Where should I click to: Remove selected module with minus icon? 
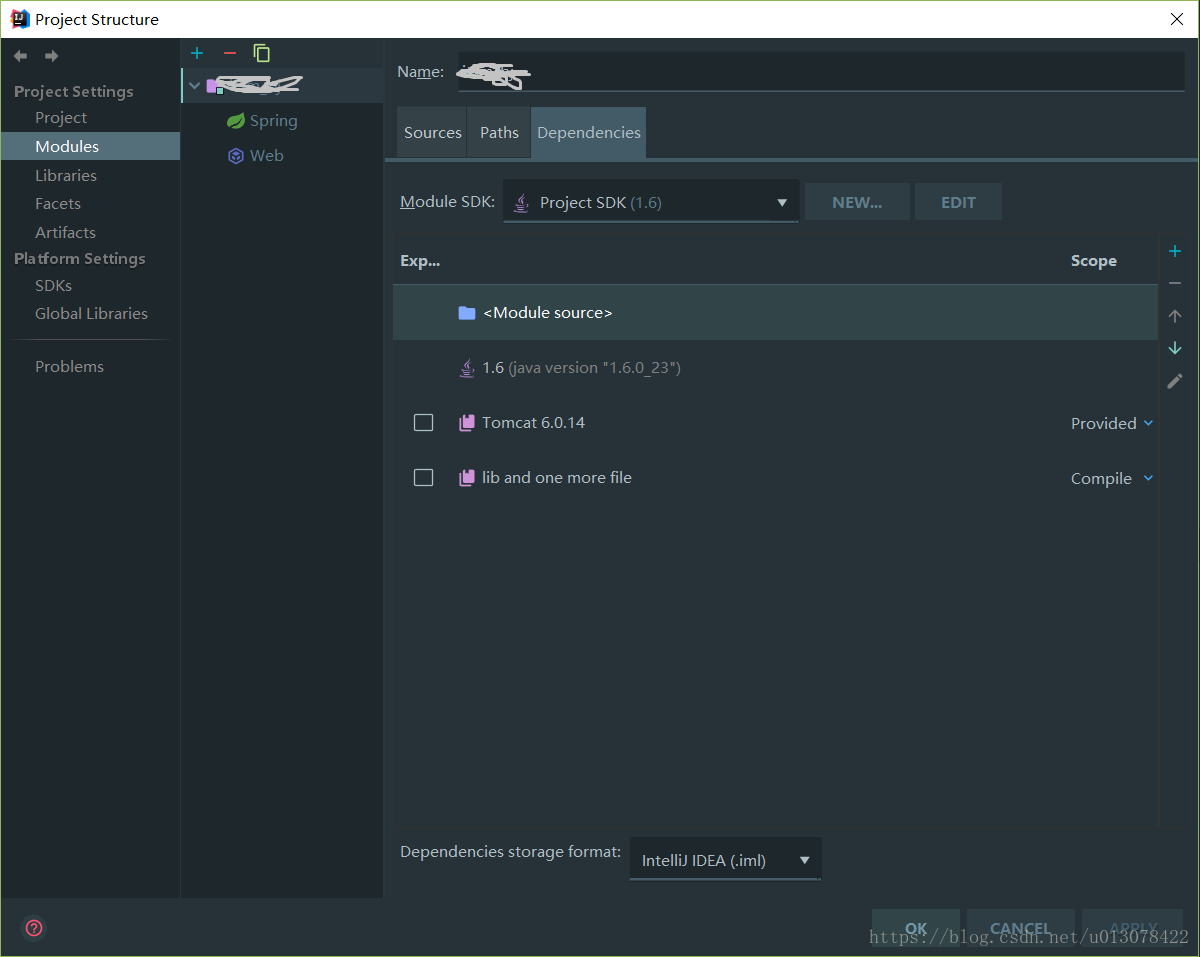click(x=230, y=53)
